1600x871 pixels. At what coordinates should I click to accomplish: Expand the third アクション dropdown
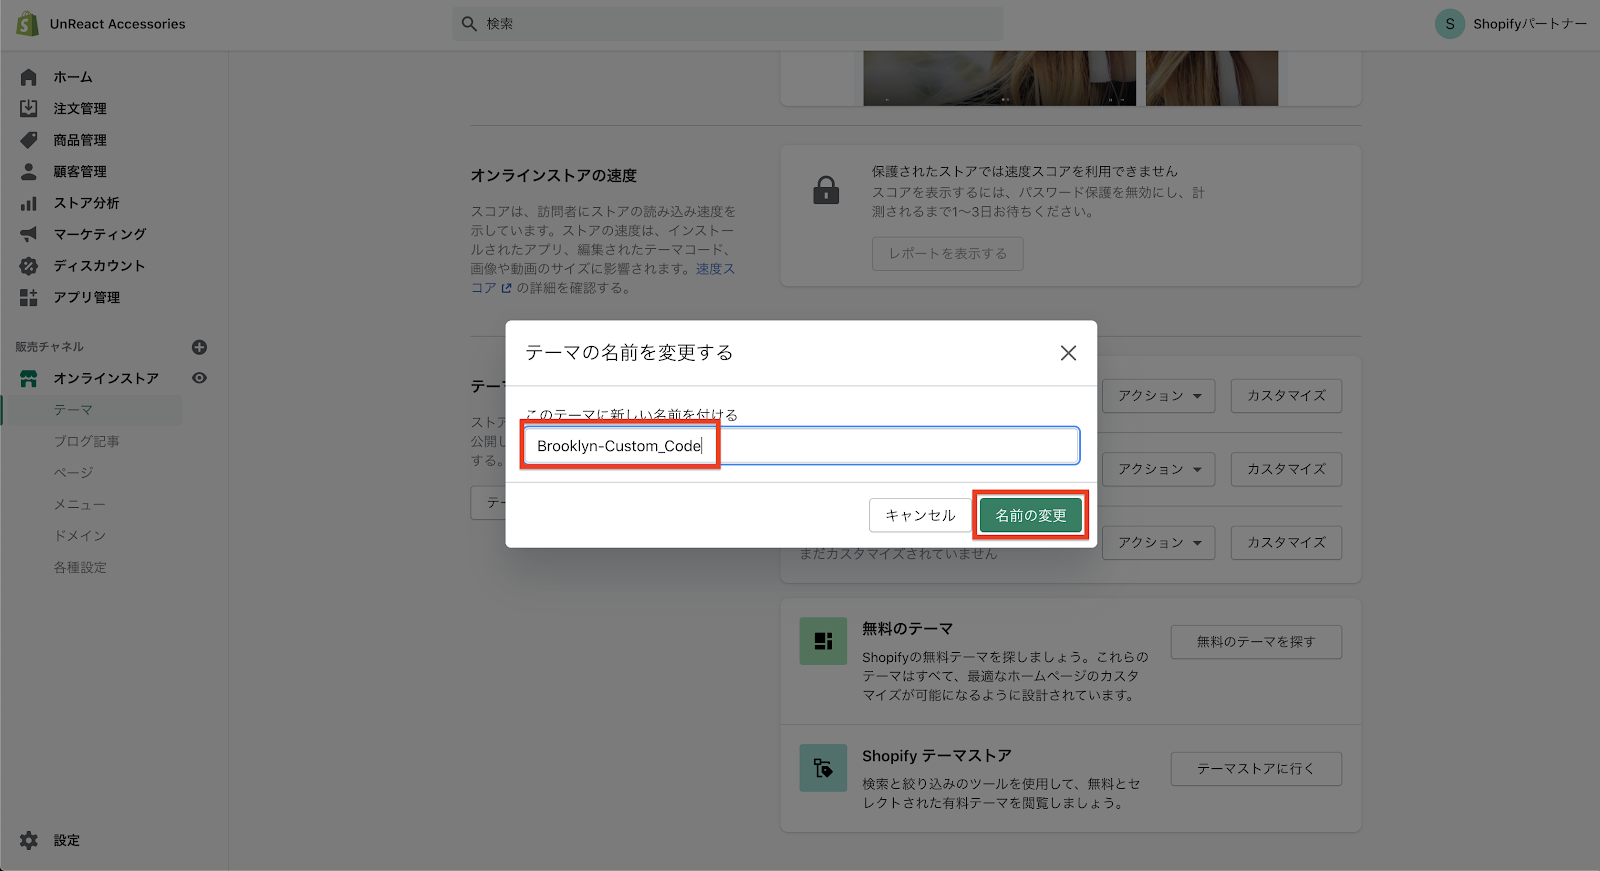click(1158, 542)
